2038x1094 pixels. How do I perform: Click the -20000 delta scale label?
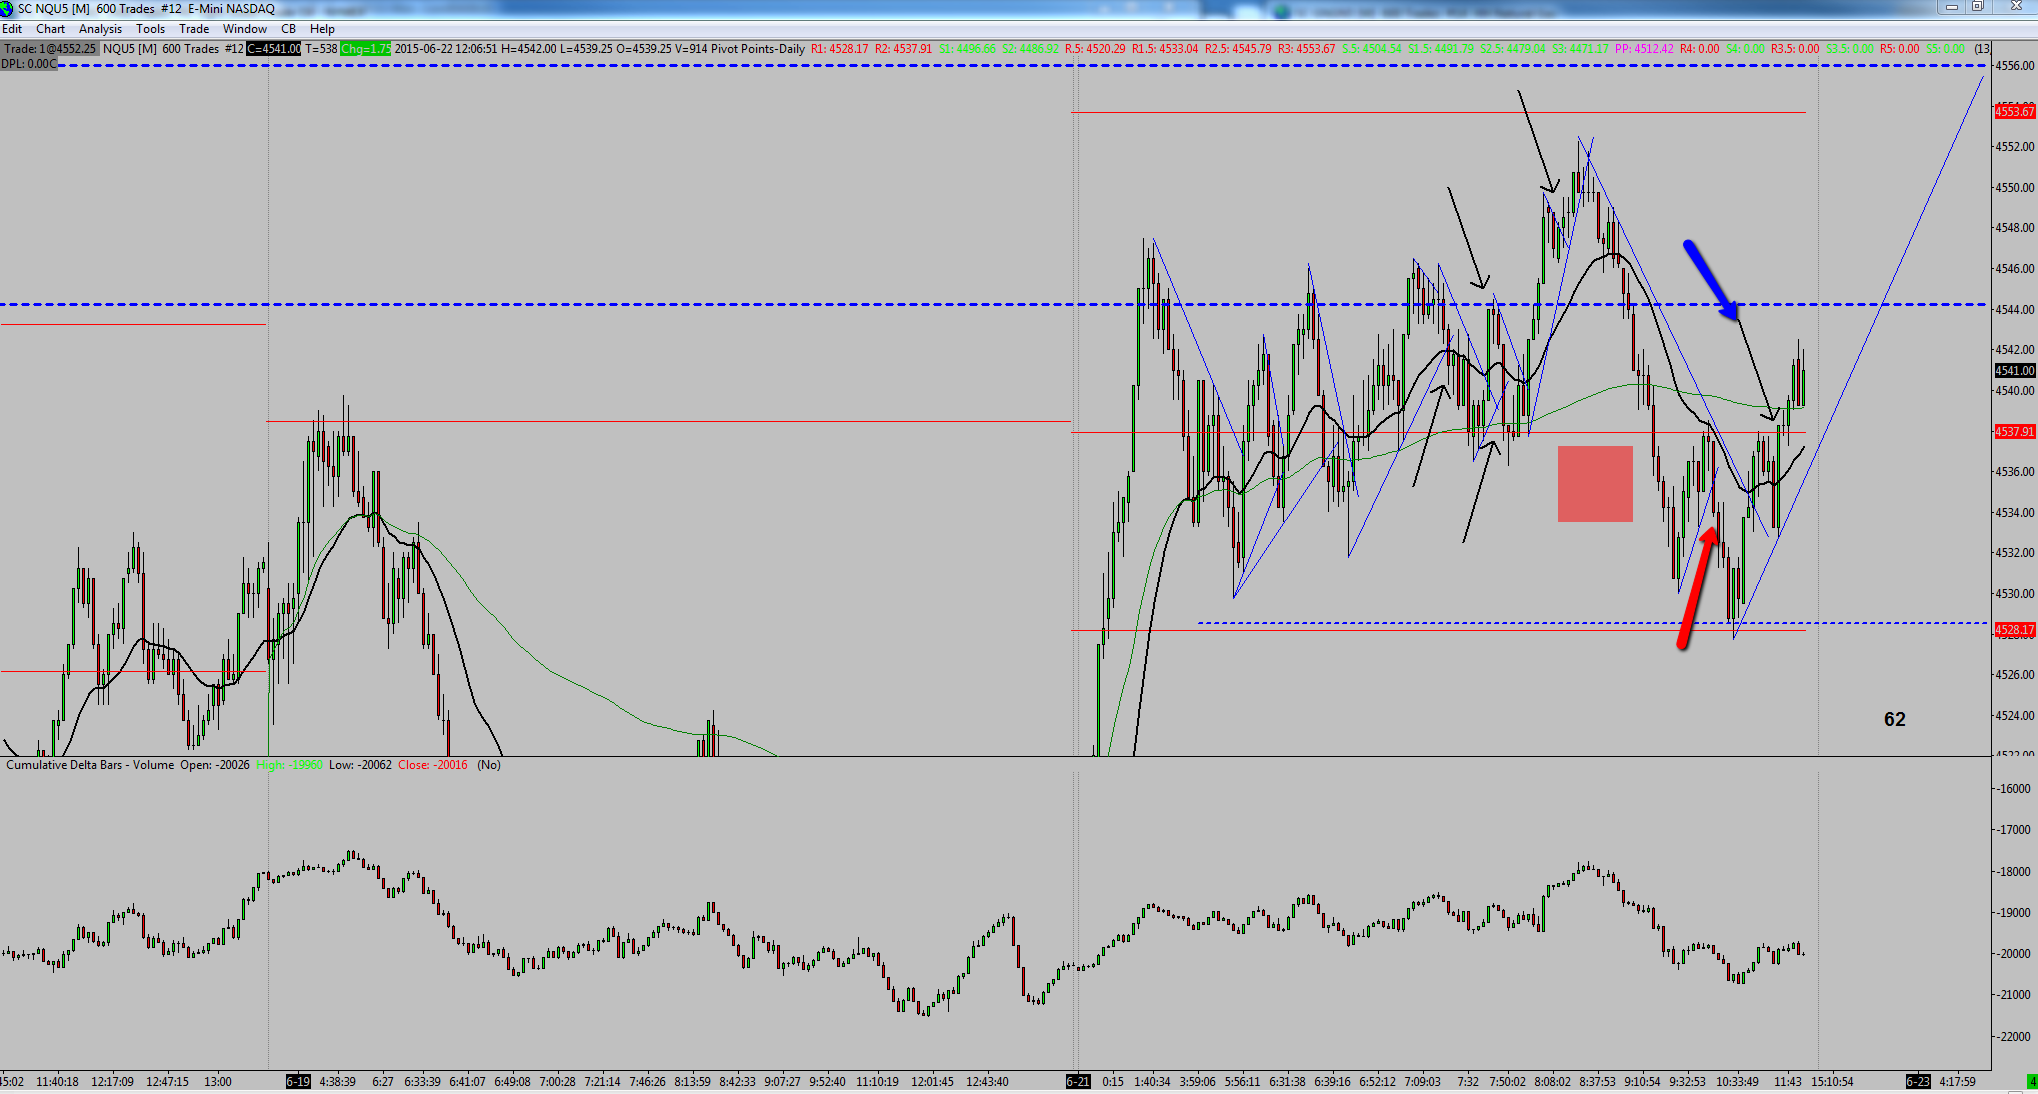(2014, 954)
